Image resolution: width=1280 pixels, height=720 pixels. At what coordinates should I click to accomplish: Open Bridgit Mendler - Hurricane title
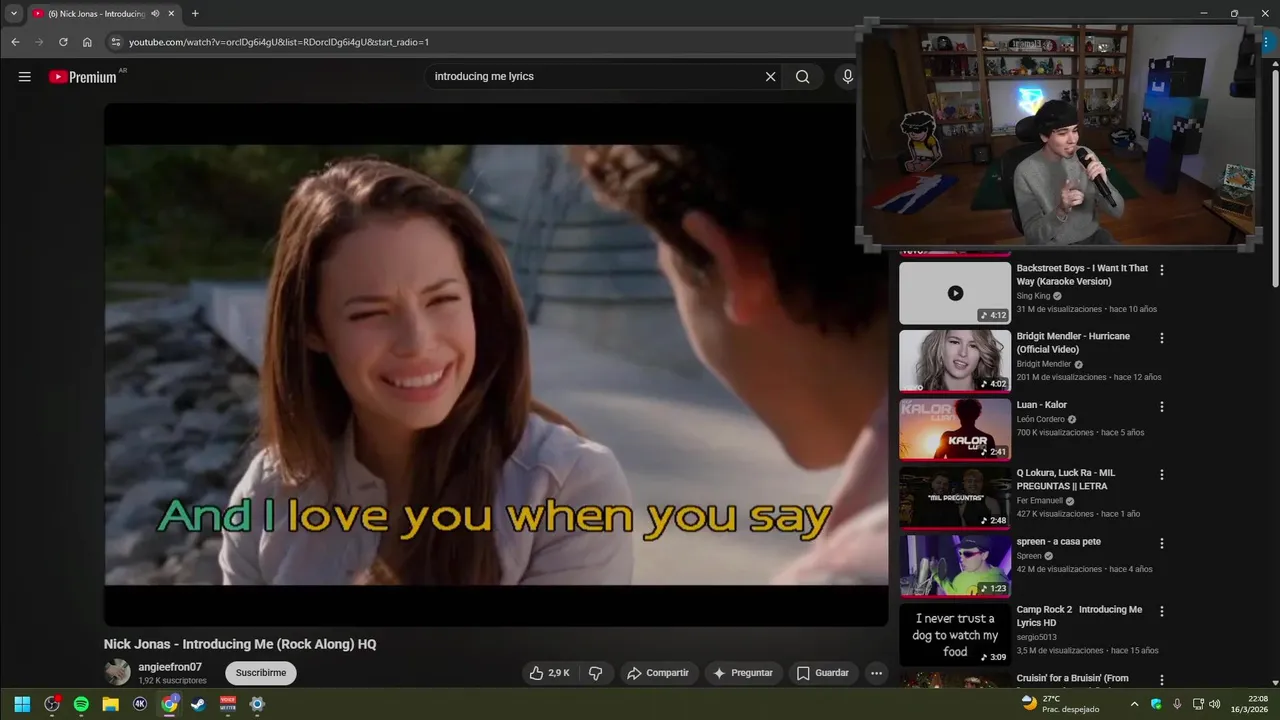pyautogui.click(x=1073, y=343)
